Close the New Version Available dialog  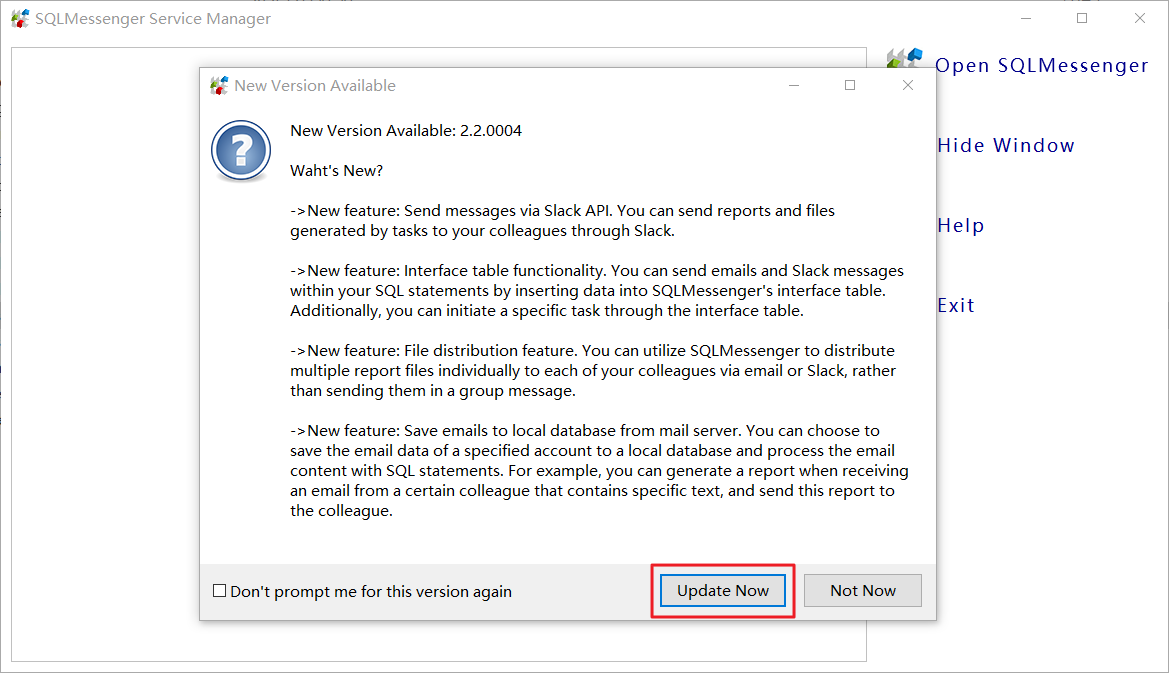(x=908, y=86)
